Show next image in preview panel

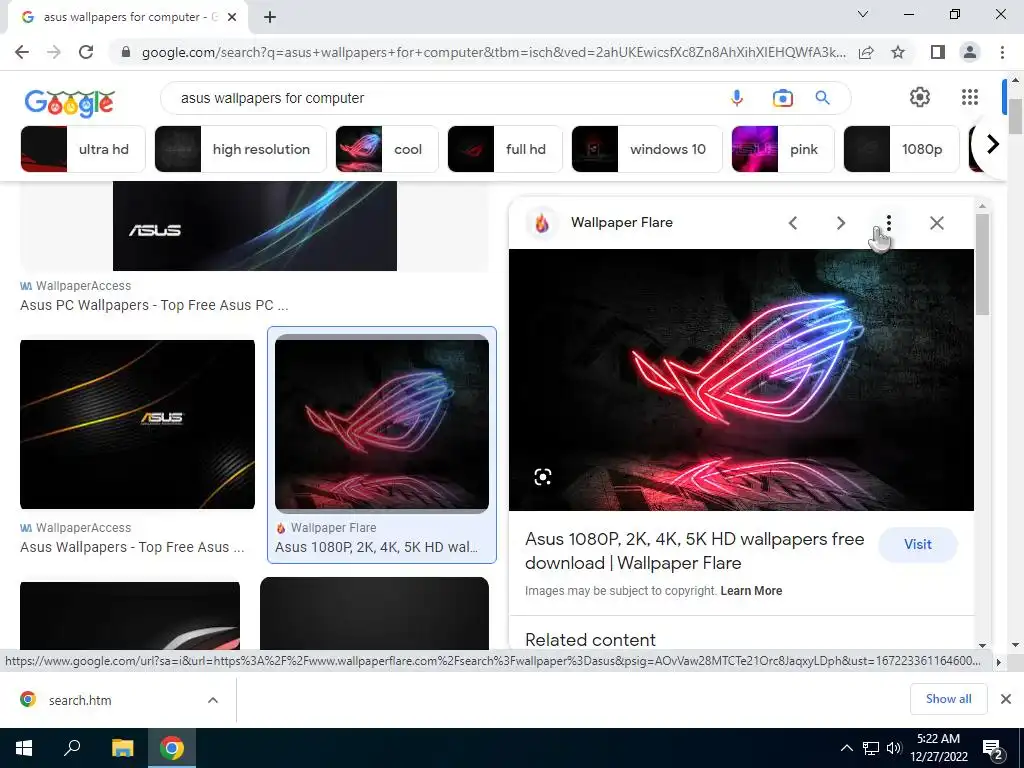[x=840, y=223]
